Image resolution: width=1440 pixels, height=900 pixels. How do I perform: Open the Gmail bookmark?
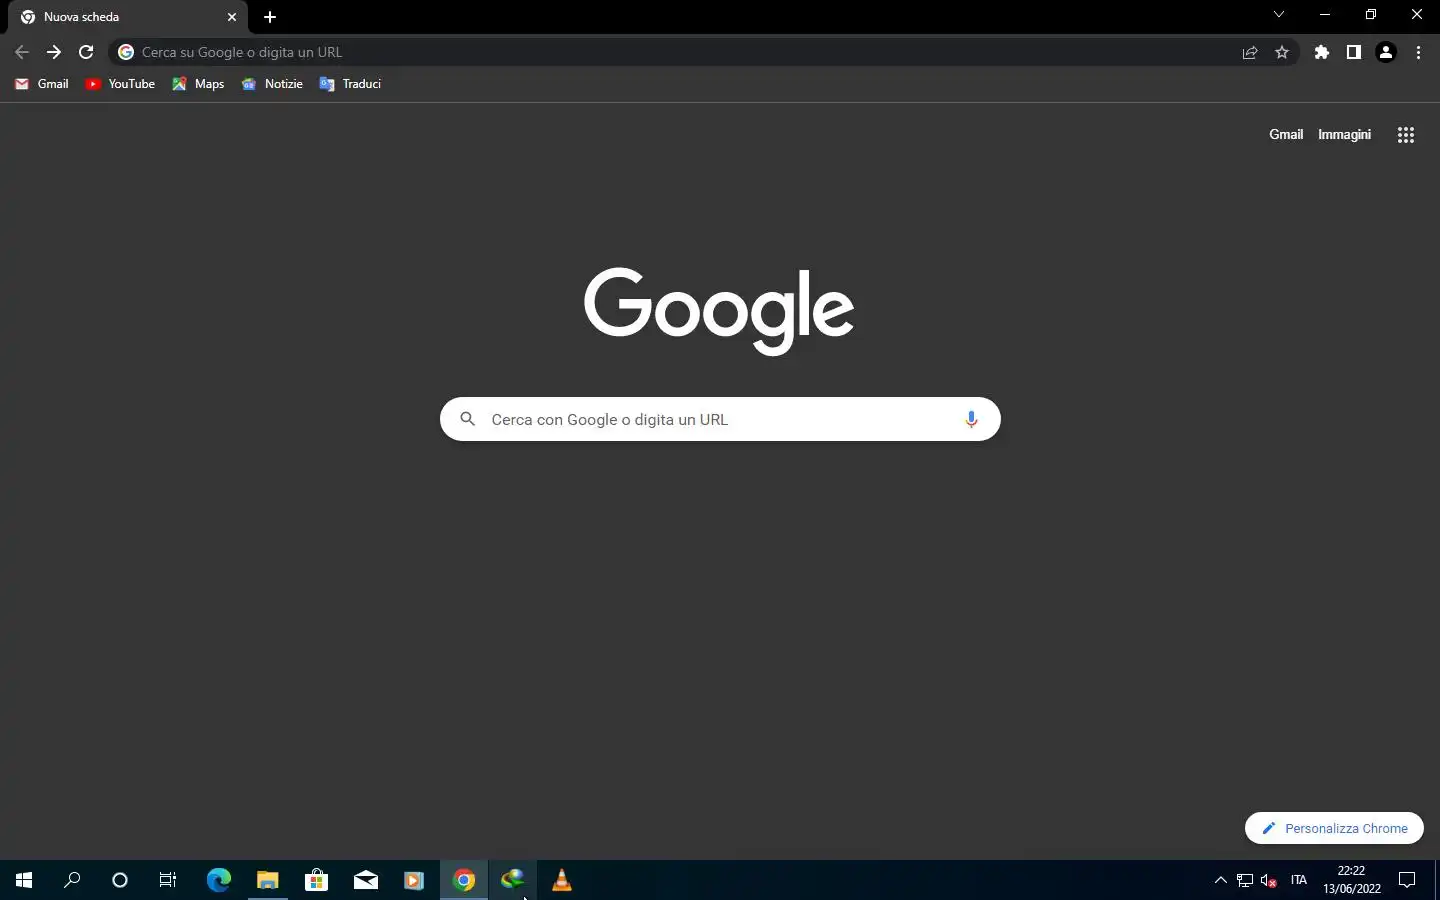tap(42, 84)
